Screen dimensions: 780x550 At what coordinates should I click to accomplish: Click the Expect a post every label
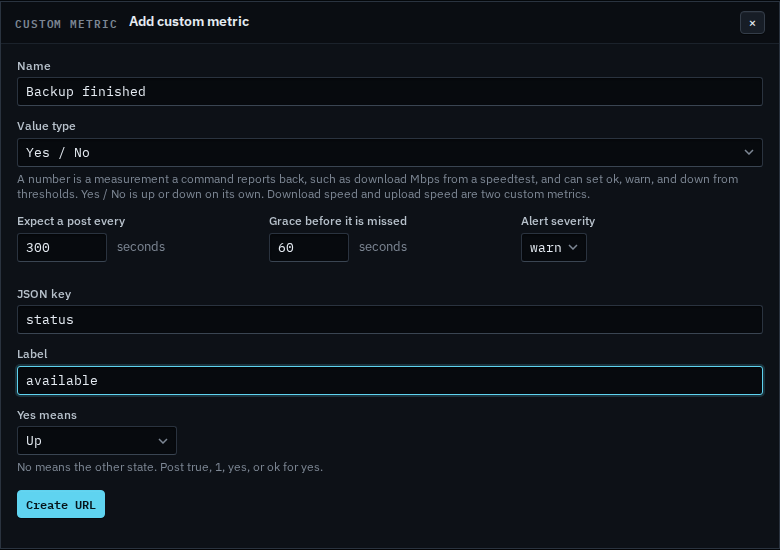71,221
